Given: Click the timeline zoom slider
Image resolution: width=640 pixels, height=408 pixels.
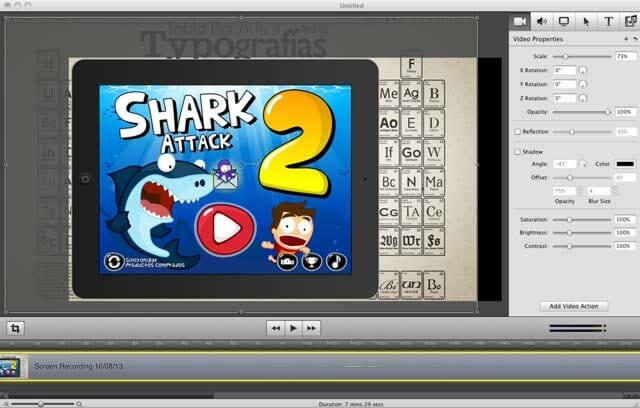Looking at the screenshot, I should [41, 403].
